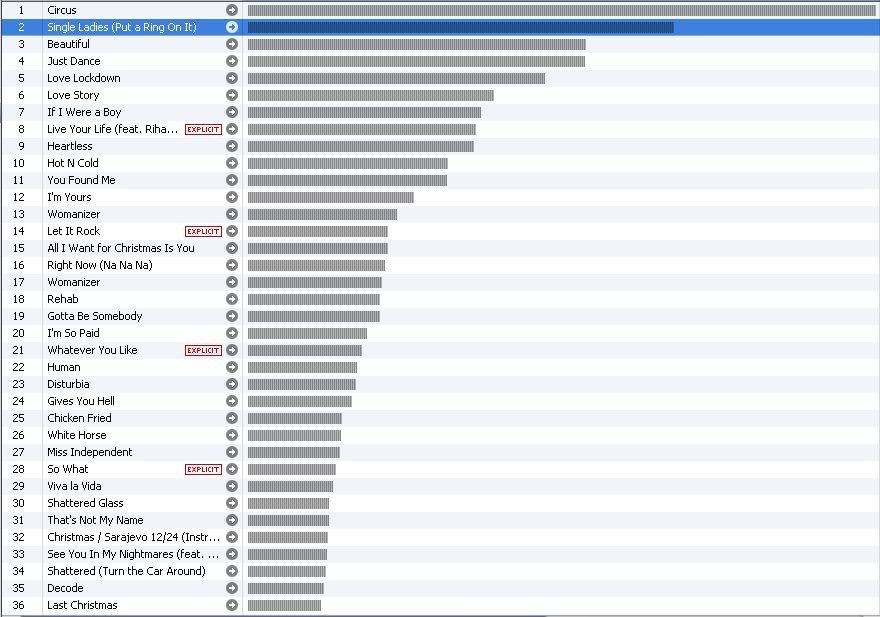Image resolution: width=880 pixels, height=617 pixels.
Task: Click the popularity bar for Single Ladies
Action: [x=460, y=27]
